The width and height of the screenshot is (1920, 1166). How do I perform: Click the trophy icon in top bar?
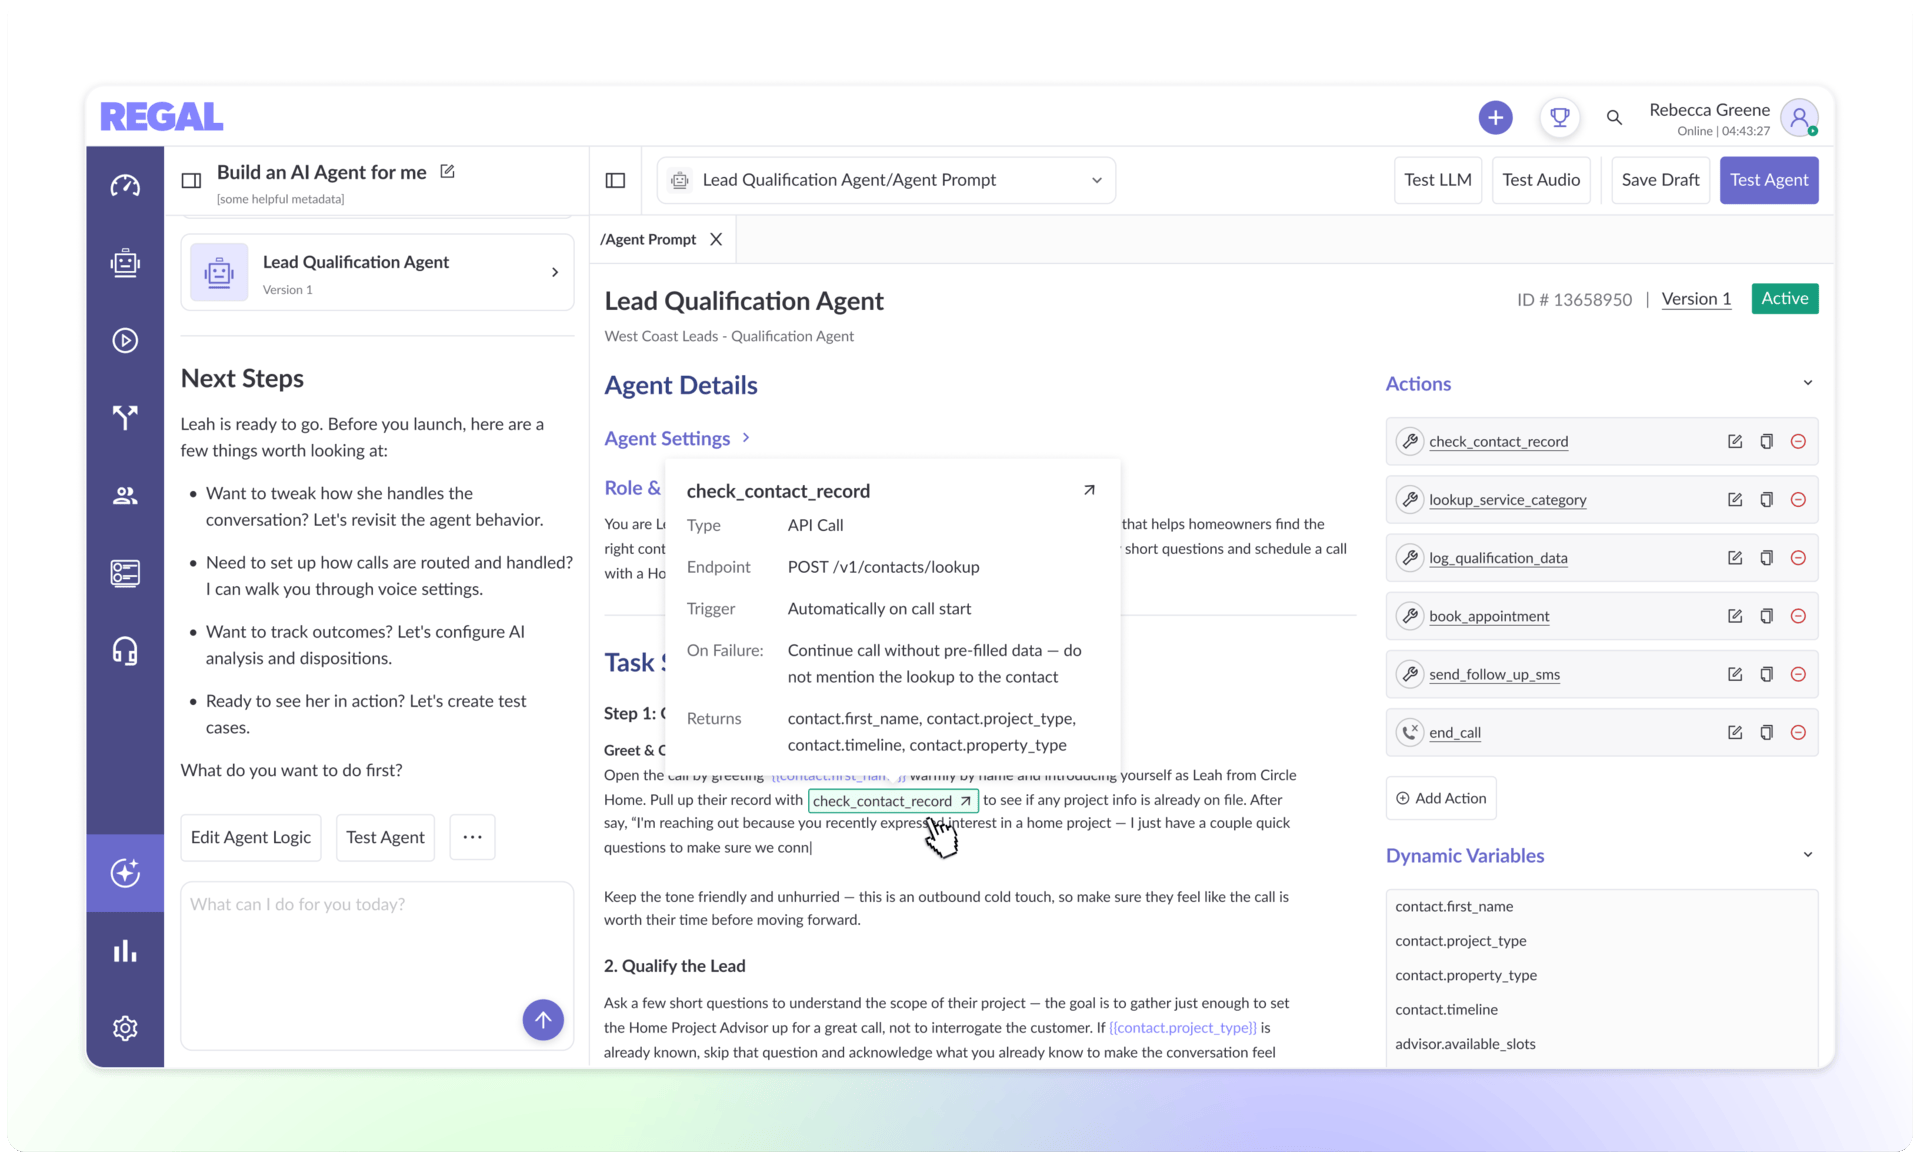[x=1559, y=118]
